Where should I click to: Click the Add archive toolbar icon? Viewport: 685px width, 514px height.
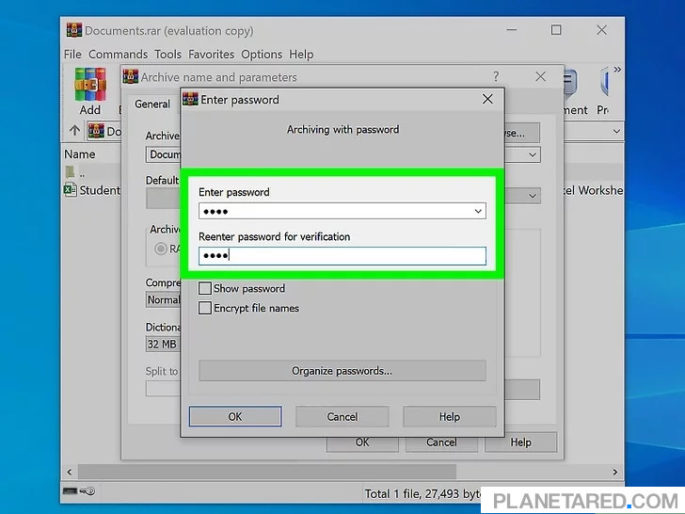[x=90, y=90]
